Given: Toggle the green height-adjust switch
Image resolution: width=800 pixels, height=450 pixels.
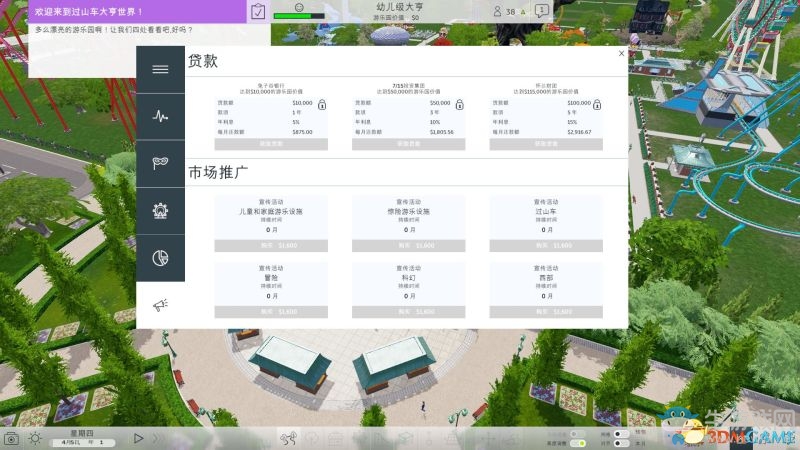Looking at the screenshot, I should pyautogui.click(x=578, y=443).
